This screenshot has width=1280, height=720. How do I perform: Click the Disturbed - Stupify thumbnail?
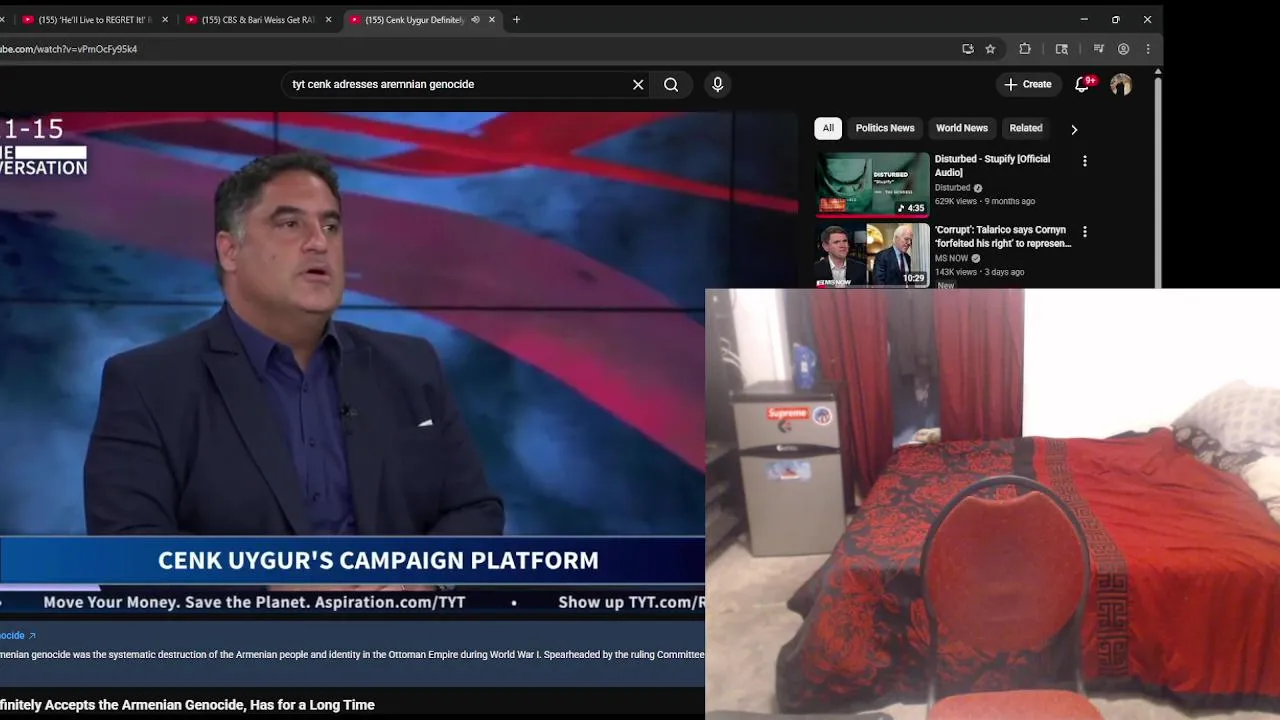point(873,184)
